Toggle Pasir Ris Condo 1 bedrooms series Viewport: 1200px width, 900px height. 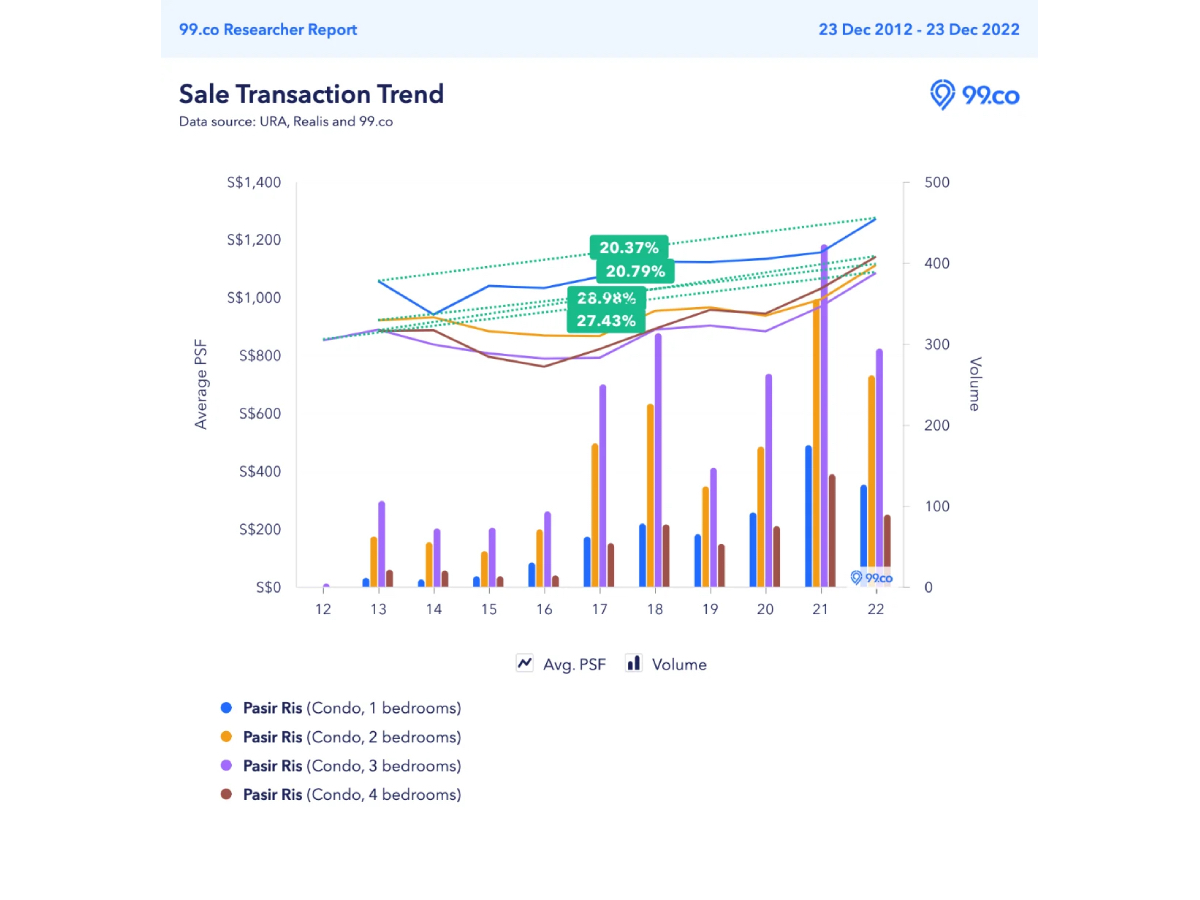click(x=351, y=708)
